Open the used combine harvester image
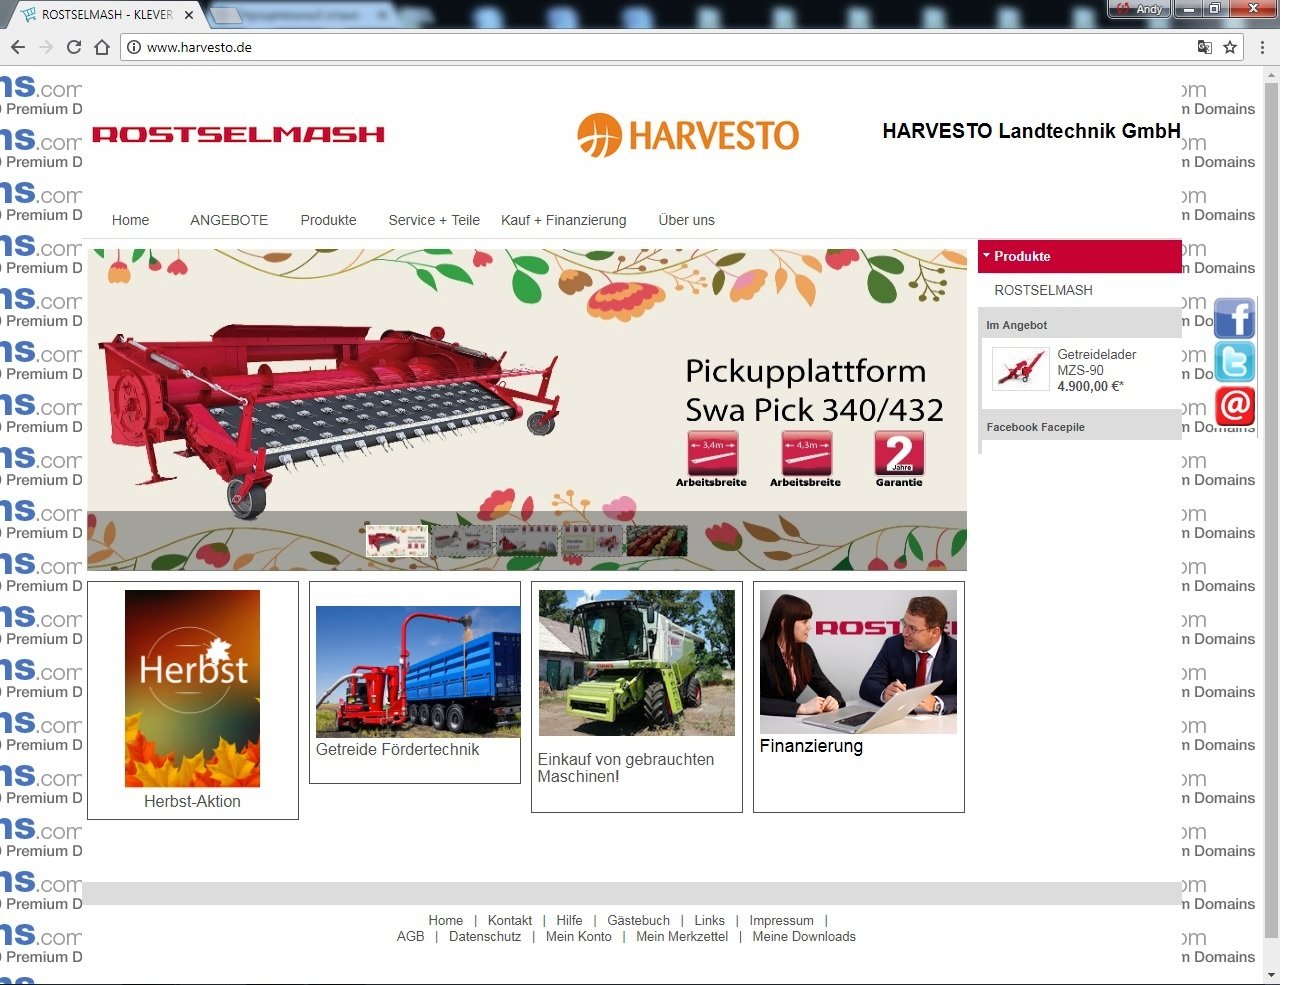This screenshot has height=985, width=1296. pos(636,663)
